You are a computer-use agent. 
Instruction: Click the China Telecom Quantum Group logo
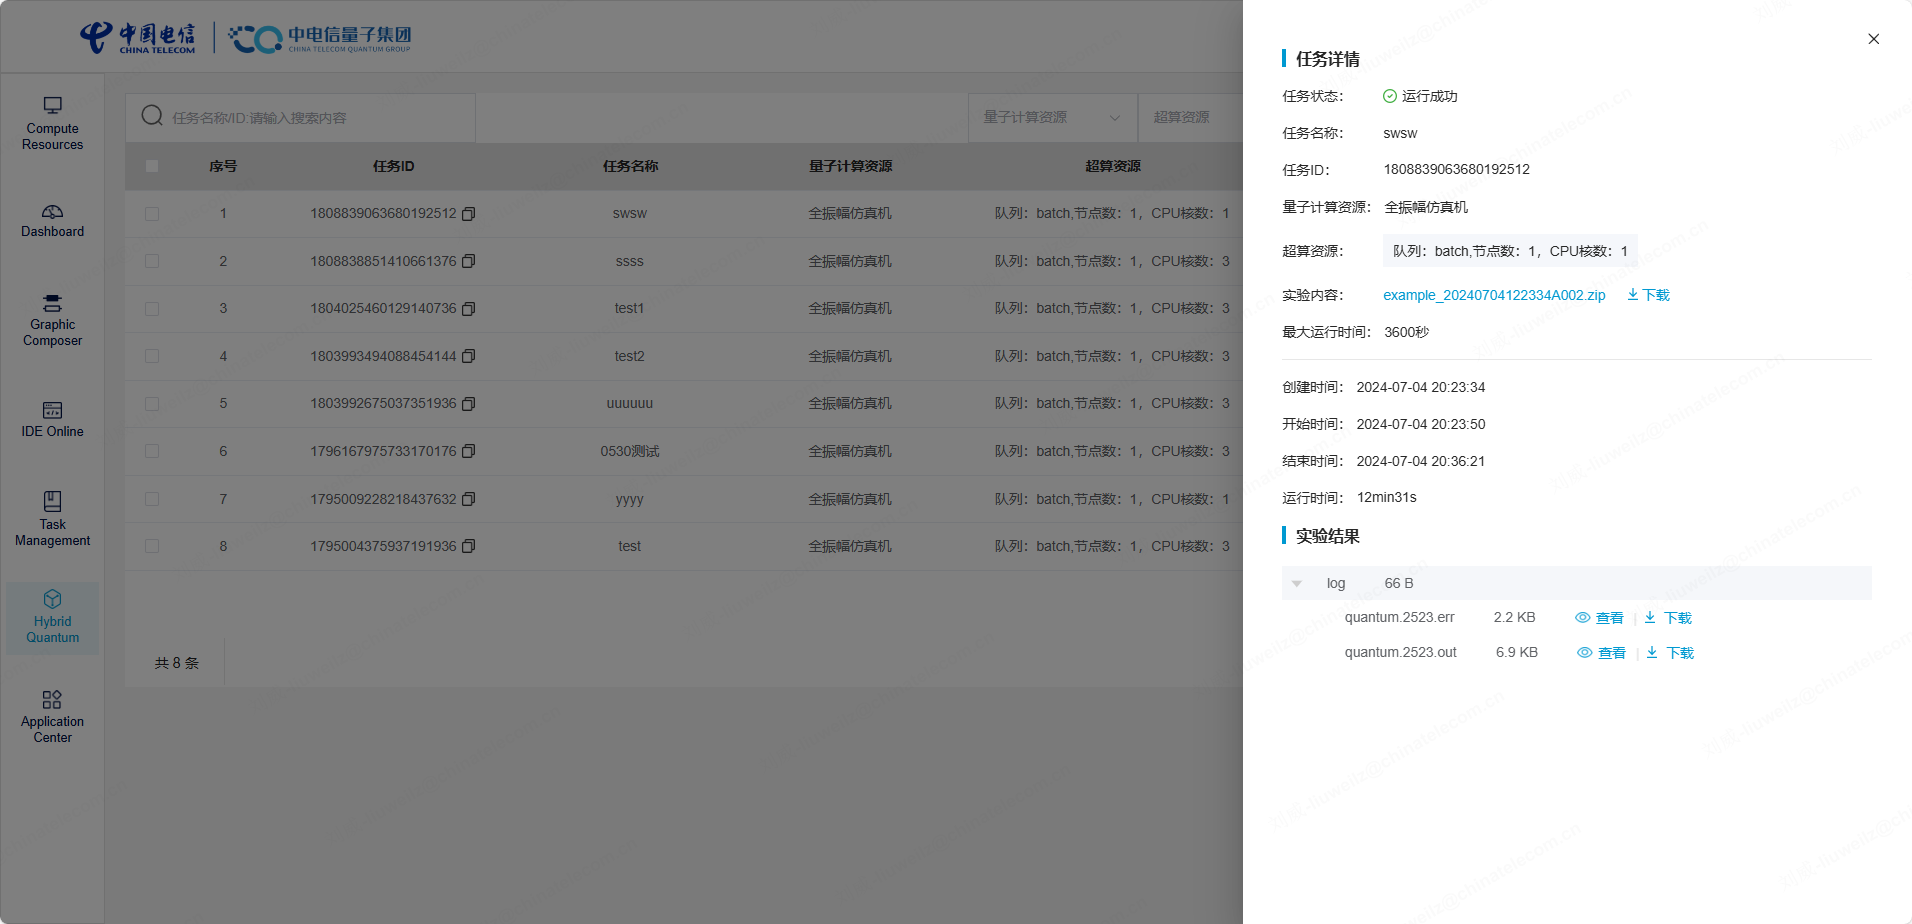click(x=320, y=39)
